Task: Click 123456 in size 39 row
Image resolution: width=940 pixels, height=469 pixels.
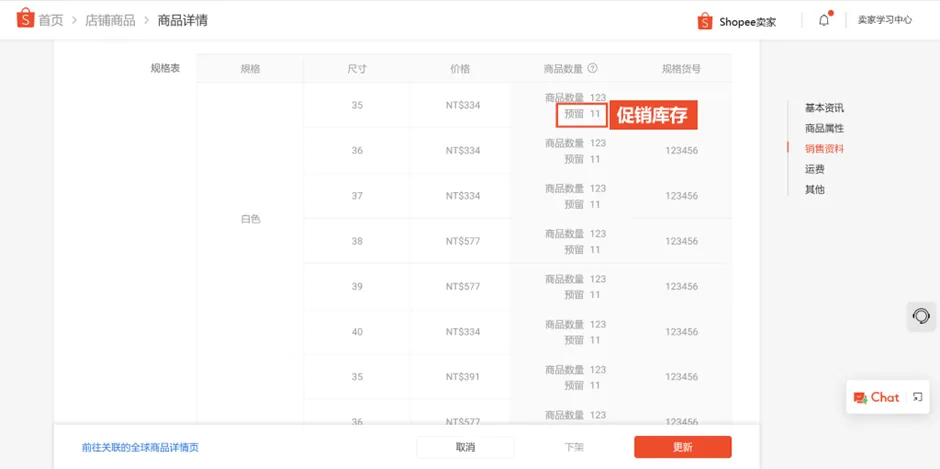Action: point(681,287)
